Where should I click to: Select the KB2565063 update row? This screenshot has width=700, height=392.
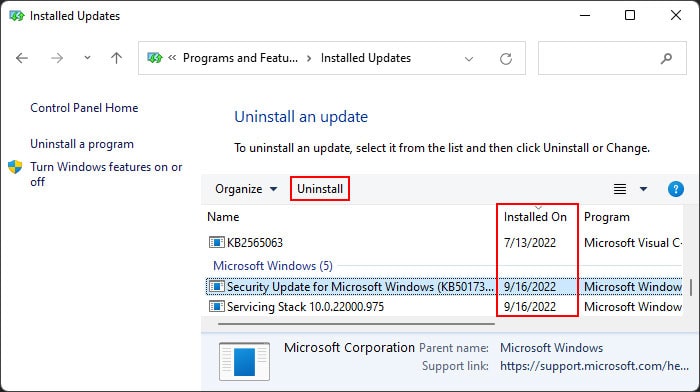click(444, 242)
